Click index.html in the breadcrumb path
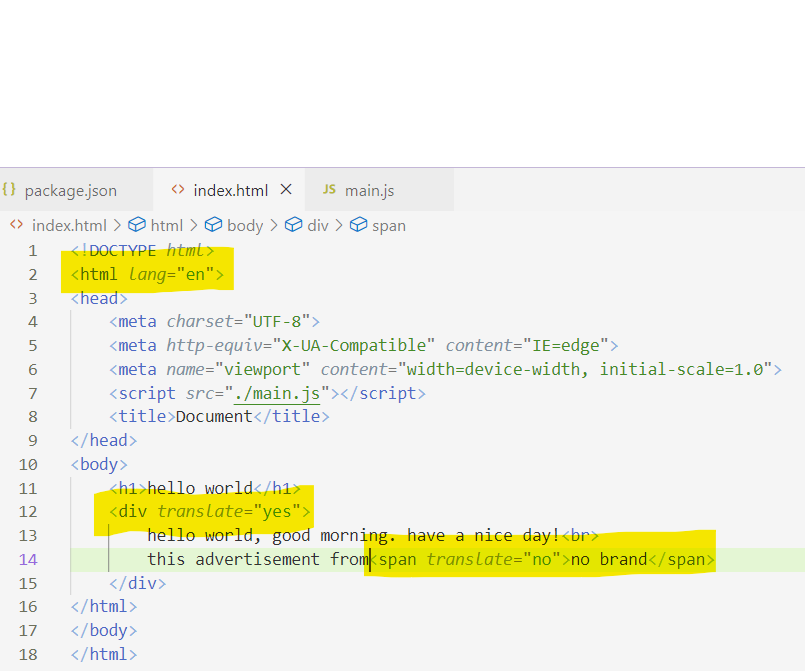 [69, 225]
